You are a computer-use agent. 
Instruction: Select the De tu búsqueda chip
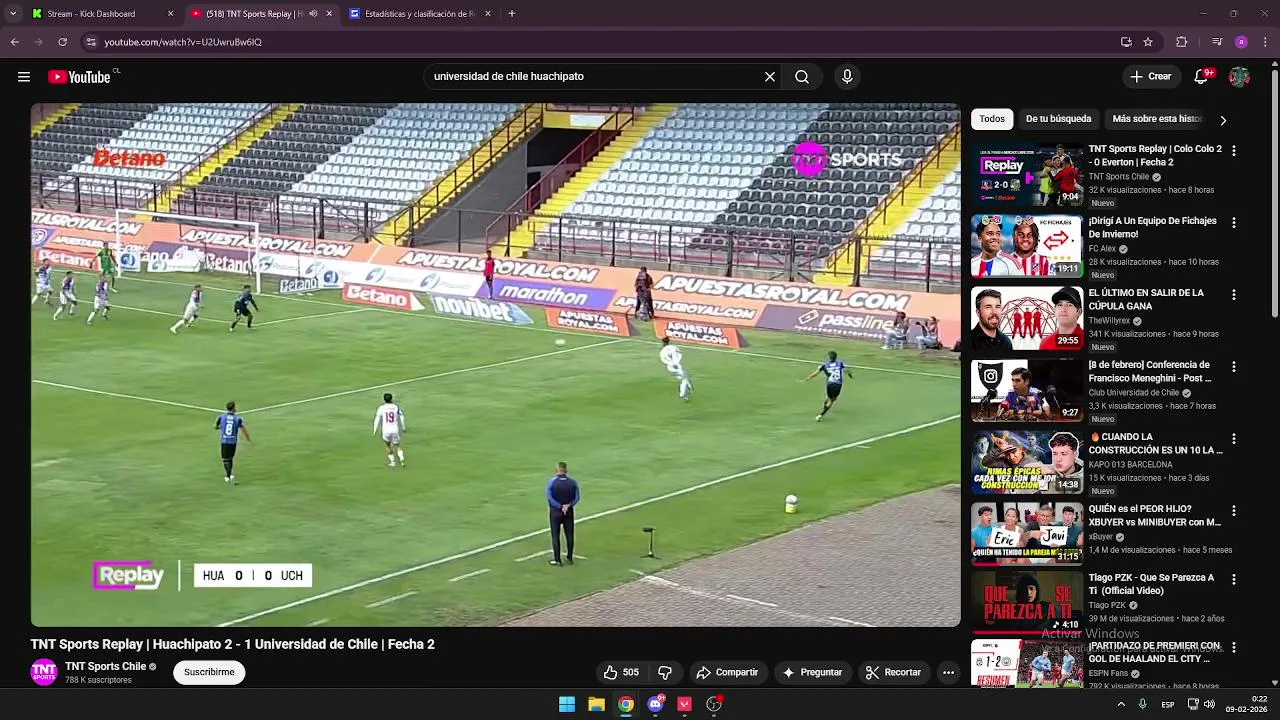1058,119
